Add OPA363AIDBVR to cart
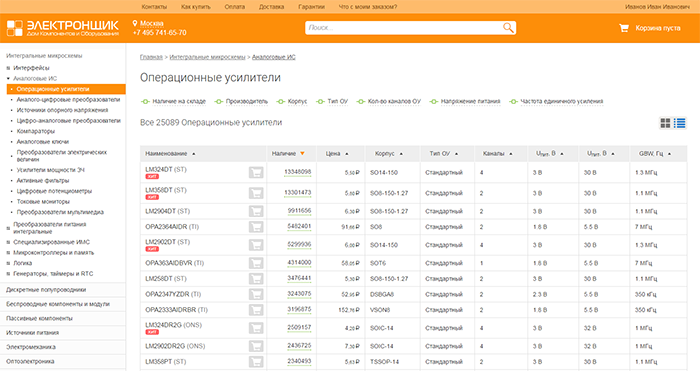700x371 pixels. [x=256, y=263]
